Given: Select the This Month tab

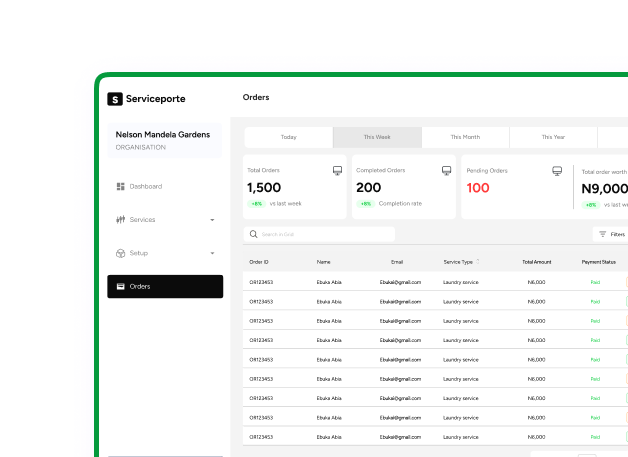Looking at the screenshot, I should click(465, 137).
